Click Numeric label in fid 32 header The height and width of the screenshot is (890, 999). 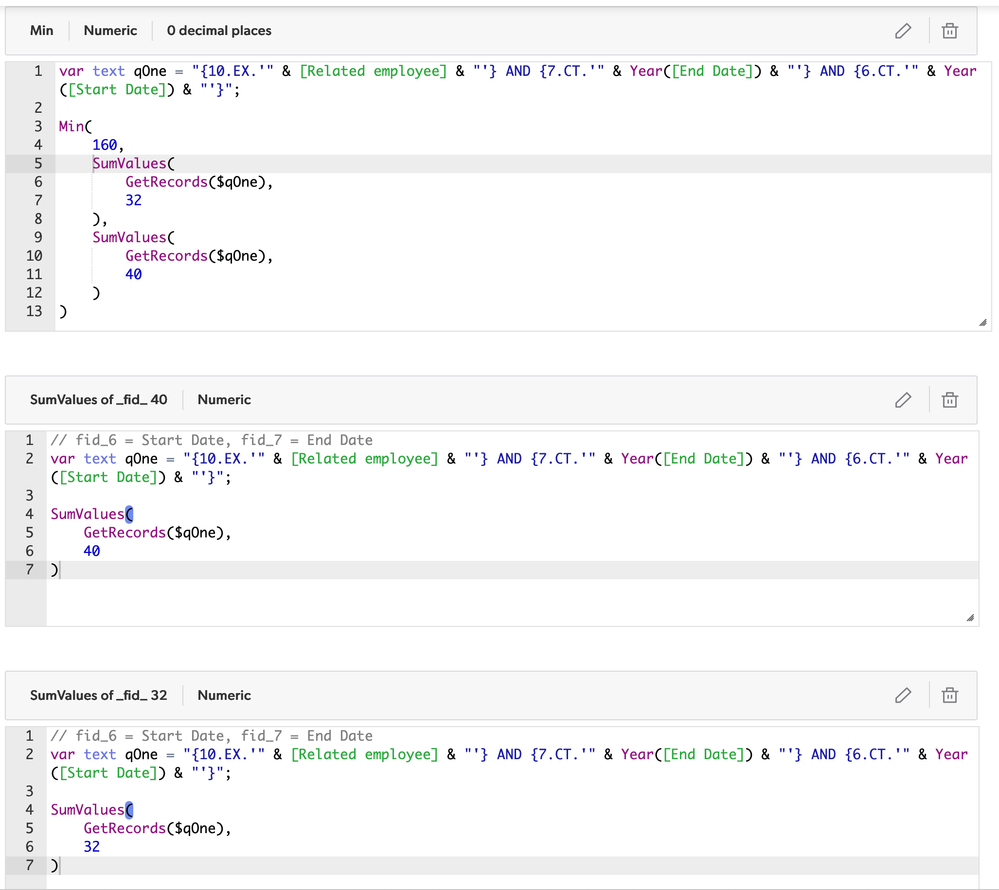click(x=224, y=695)
